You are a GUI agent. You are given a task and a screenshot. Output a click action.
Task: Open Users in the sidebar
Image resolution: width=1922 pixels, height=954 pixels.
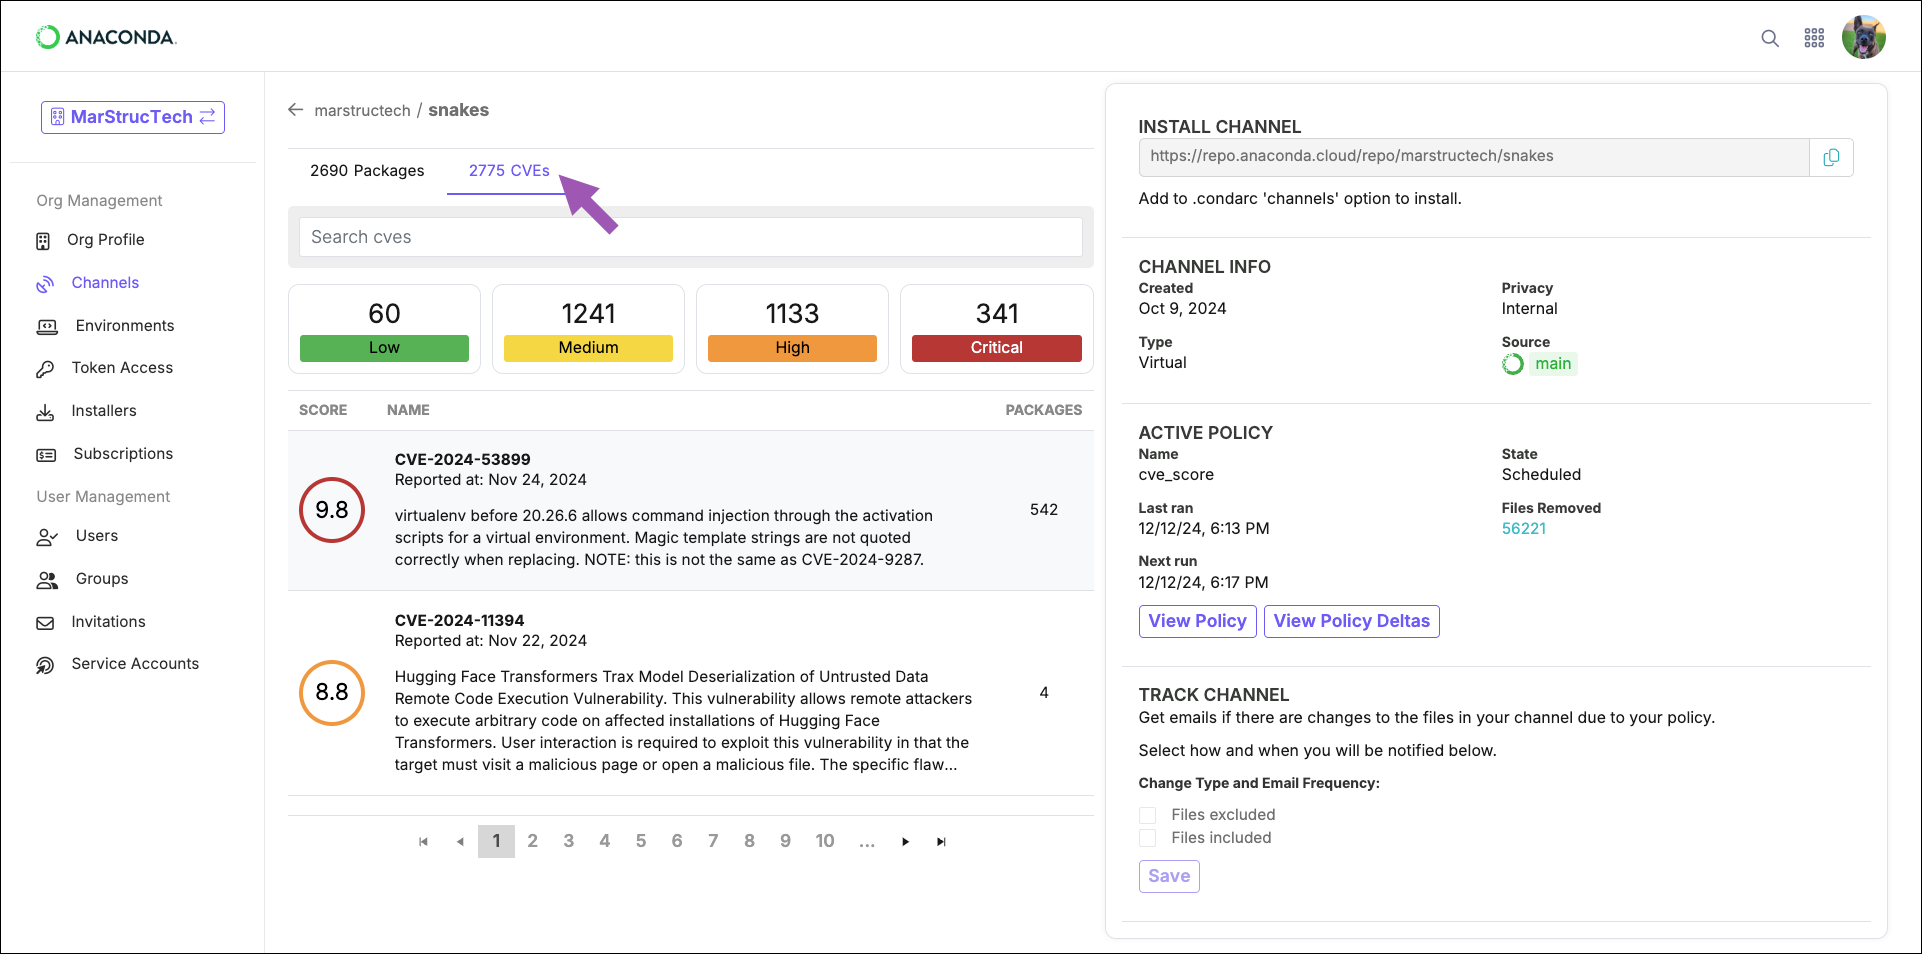[x=97, y=536]
